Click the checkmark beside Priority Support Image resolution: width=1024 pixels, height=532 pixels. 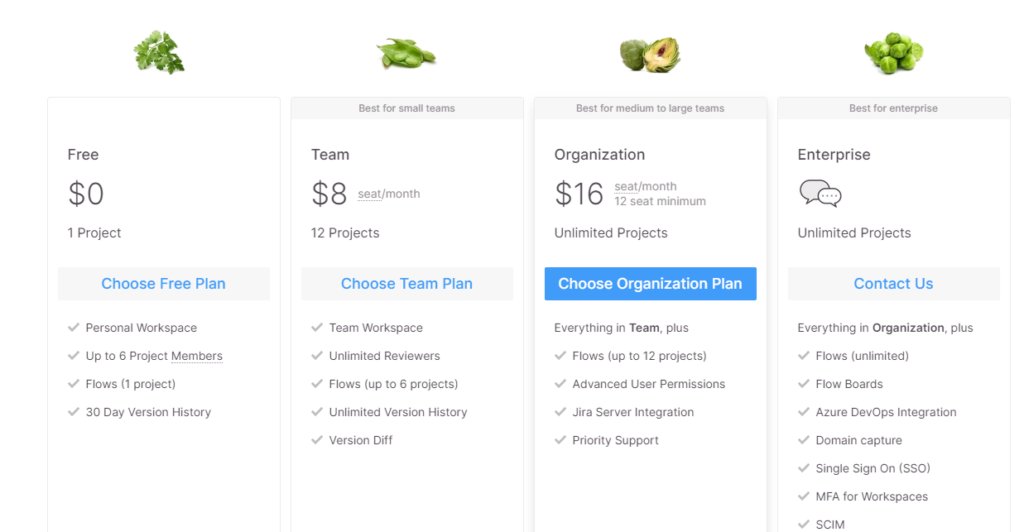tap(560, 439)
